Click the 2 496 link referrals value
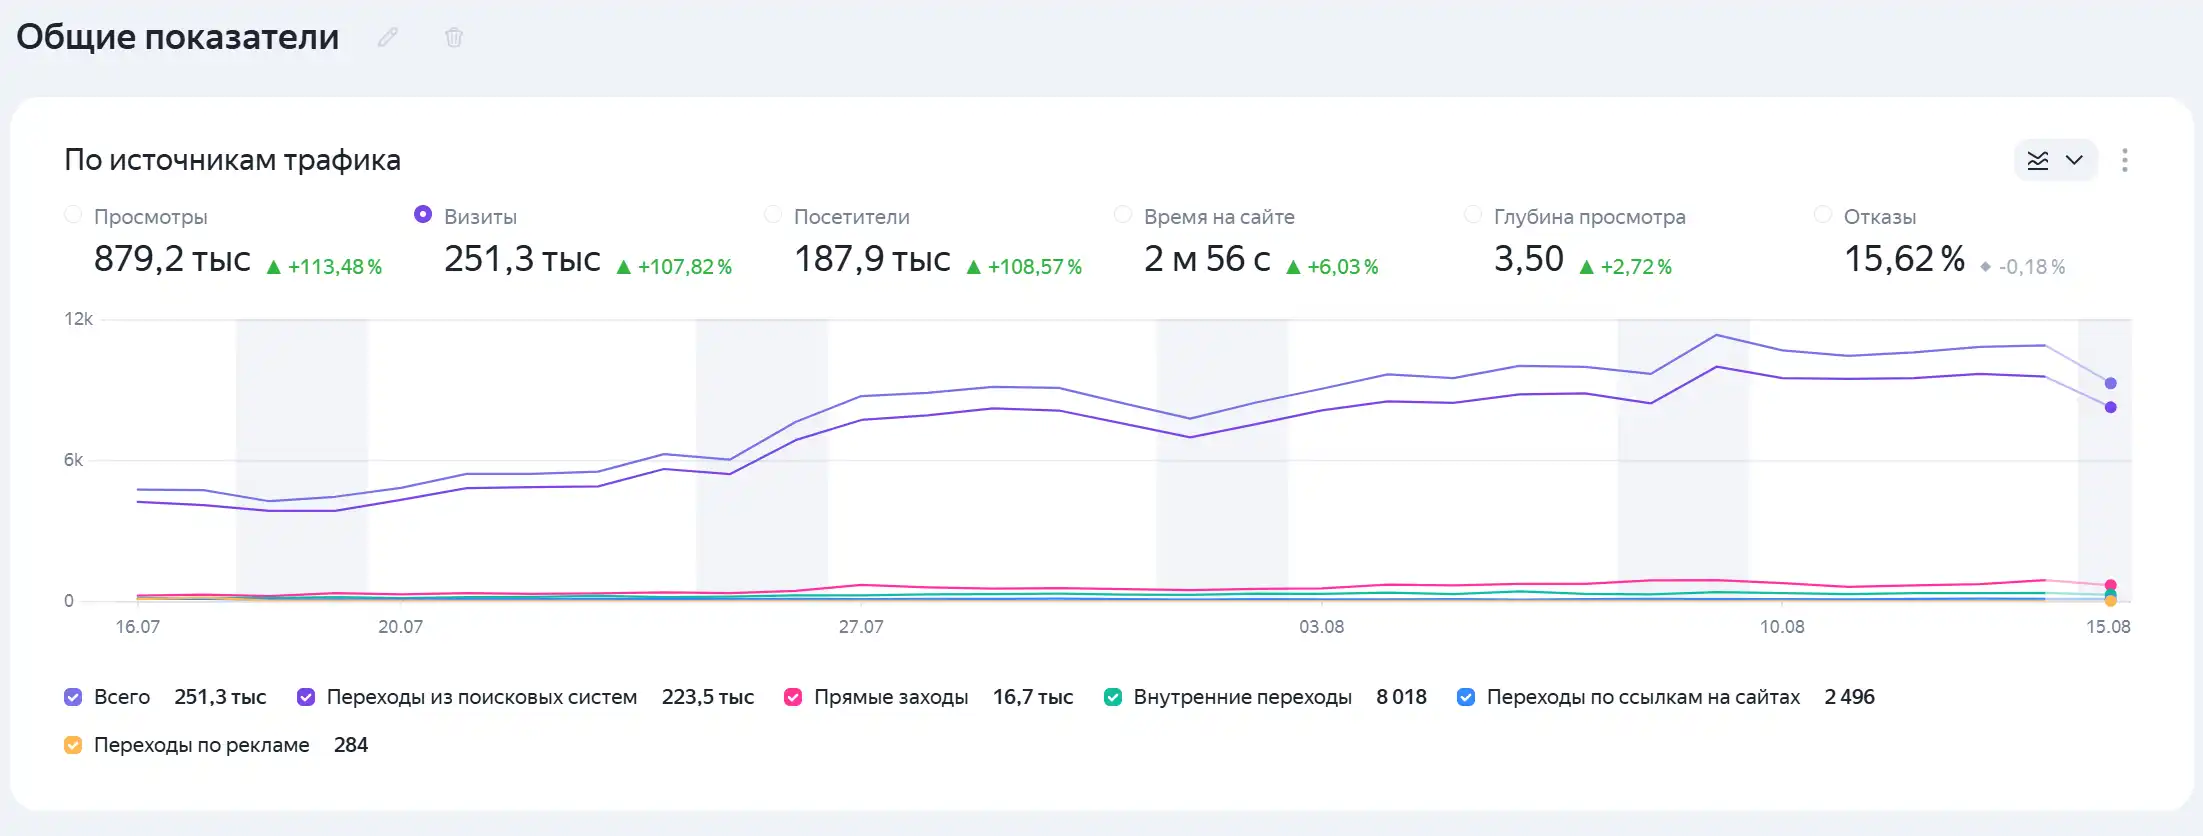Image resolution: width=2203 pixels, height=836 pixels. [x=1849, y=697]
